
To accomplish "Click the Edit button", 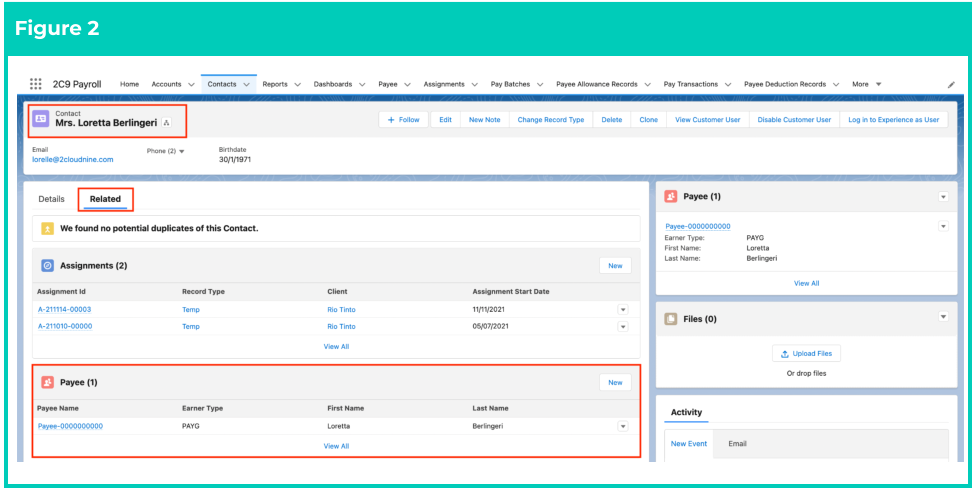I will click(445, 120).
